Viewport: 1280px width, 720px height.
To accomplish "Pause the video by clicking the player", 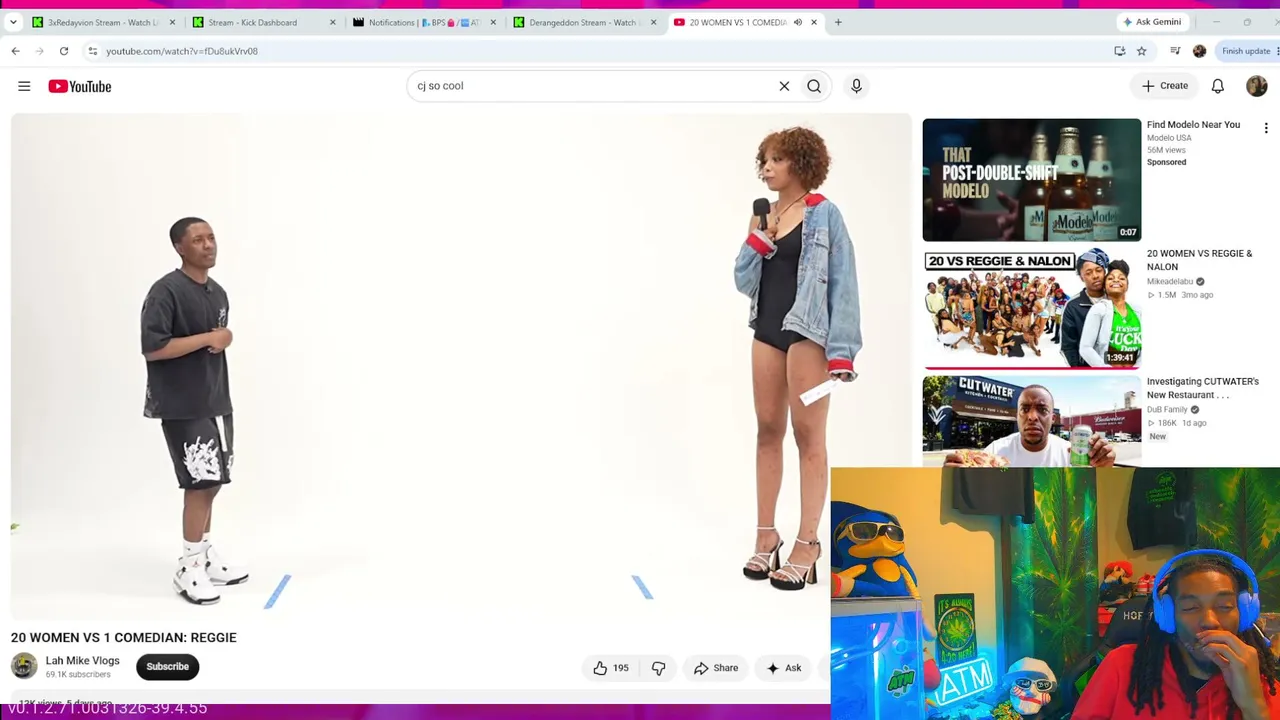I will tap(461, 366).
